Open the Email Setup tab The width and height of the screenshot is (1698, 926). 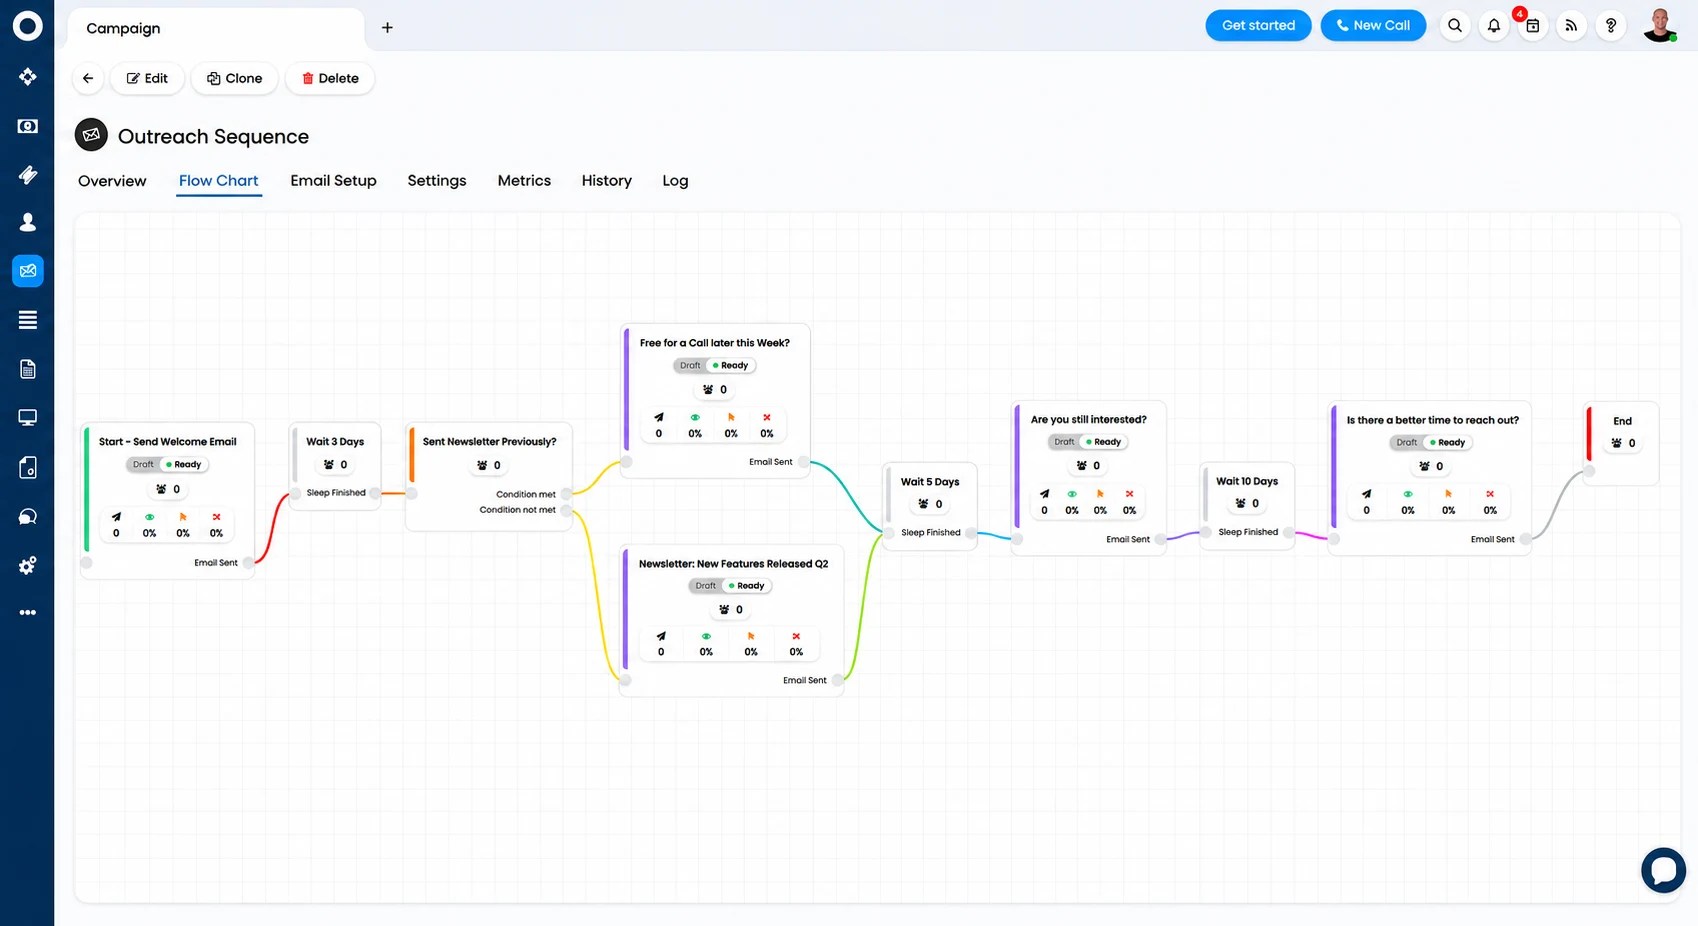click(x=333, y=181)
